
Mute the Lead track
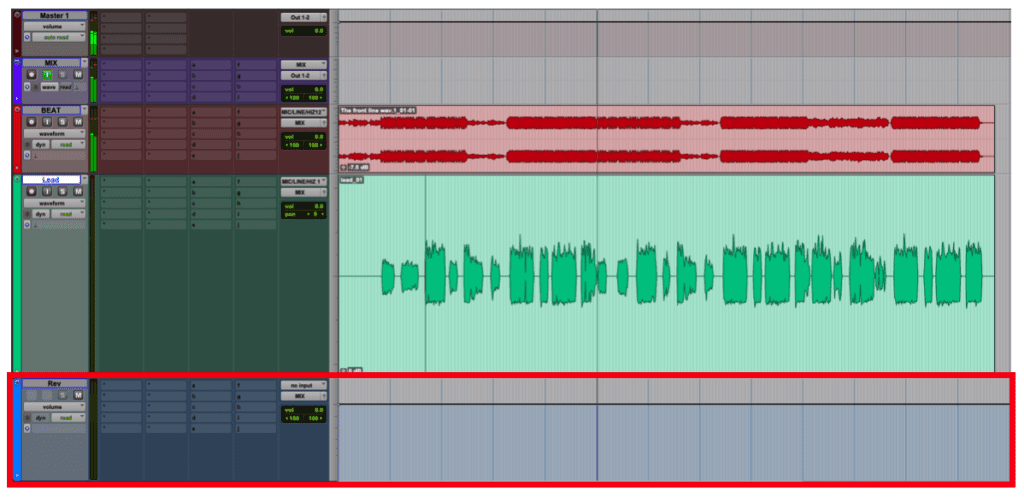(x=78, y=192)
